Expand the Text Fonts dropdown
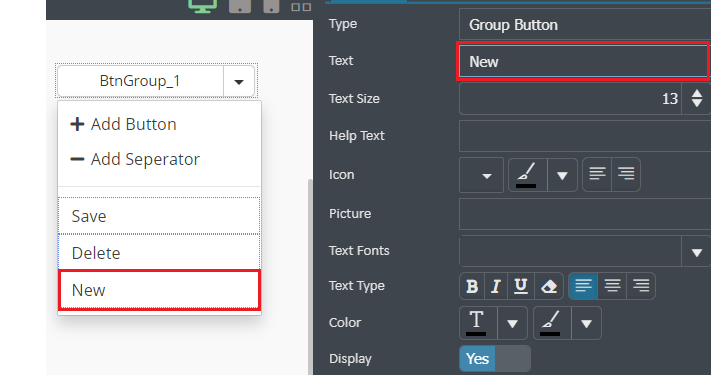 (696, 251)
